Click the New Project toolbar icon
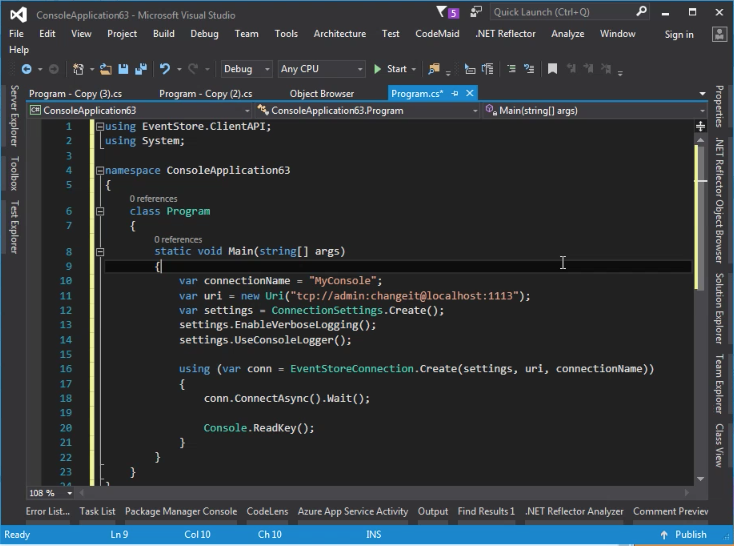The width and height of the screenshot is (734, 546). tap(78, 69)
